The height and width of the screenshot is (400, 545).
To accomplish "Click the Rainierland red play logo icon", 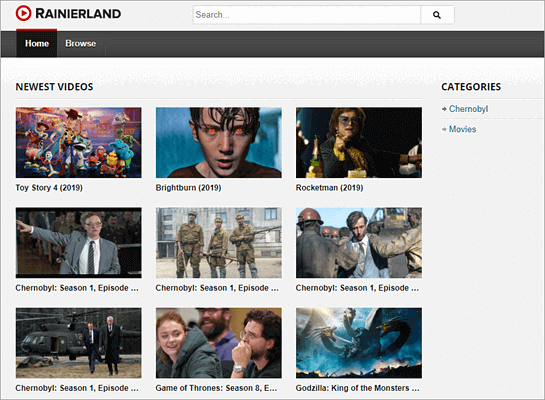I will pyautogui.click(x=23, y=13).
